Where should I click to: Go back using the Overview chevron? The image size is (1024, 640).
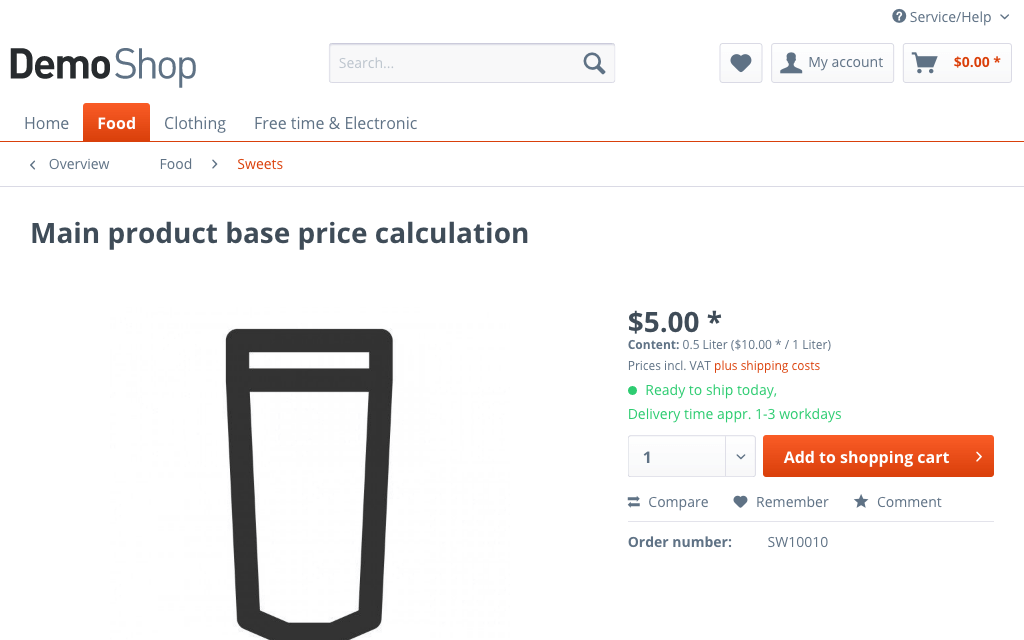click(33, 164)
